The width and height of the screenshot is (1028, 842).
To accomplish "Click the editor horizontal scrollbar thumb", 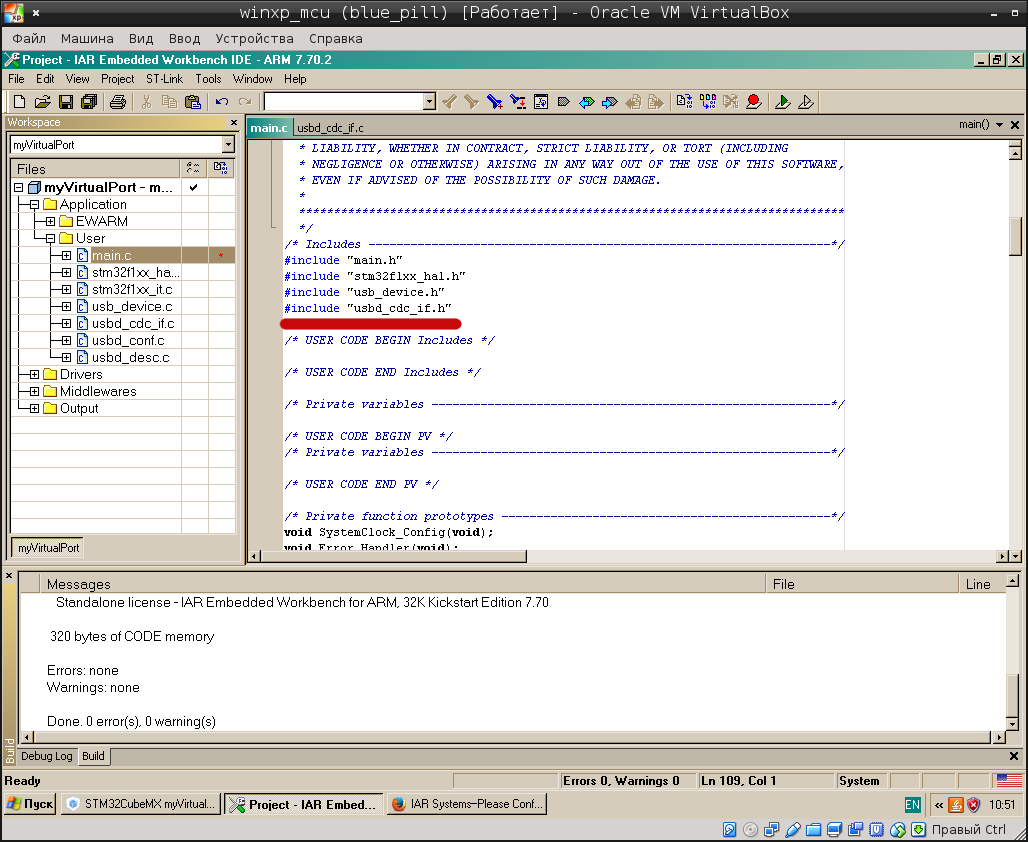I will tap(394, 556).
